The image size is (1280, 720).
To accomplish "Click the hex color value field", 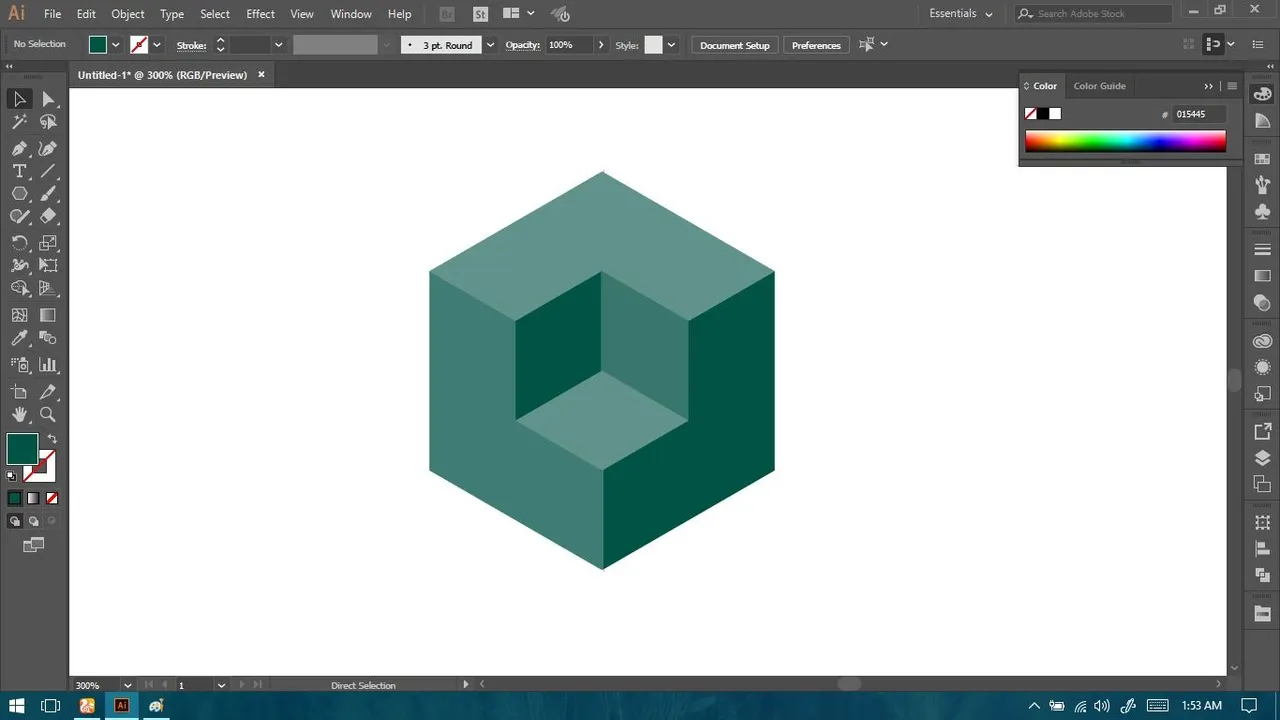I will click(x=1200, y=114).
